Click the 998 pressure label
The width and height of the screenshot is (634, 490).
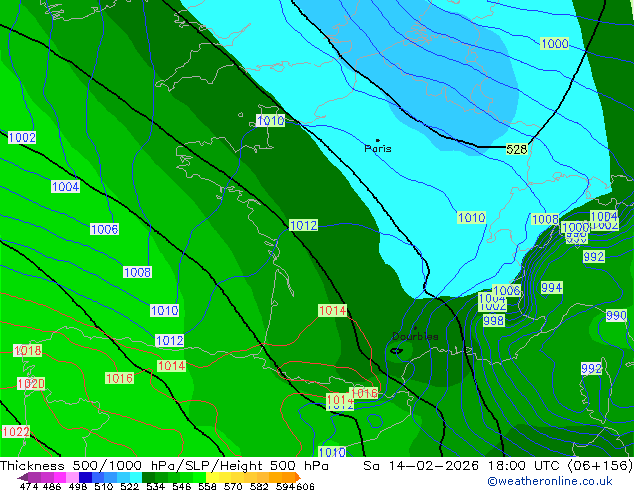[x=494, y=321]
